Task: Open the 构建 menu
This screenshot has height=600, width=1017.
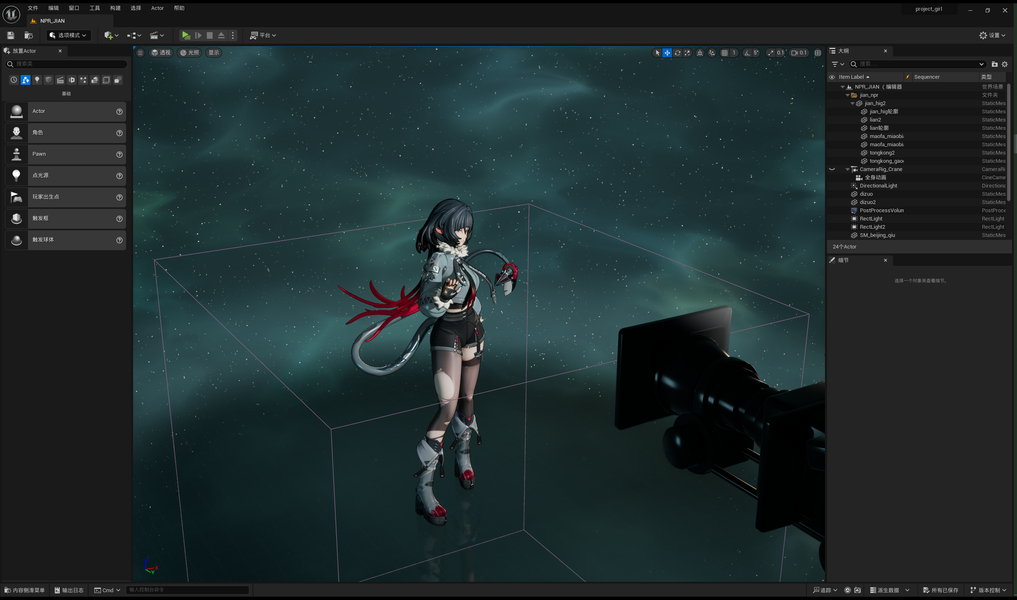Action: click(x=115, y=8)
